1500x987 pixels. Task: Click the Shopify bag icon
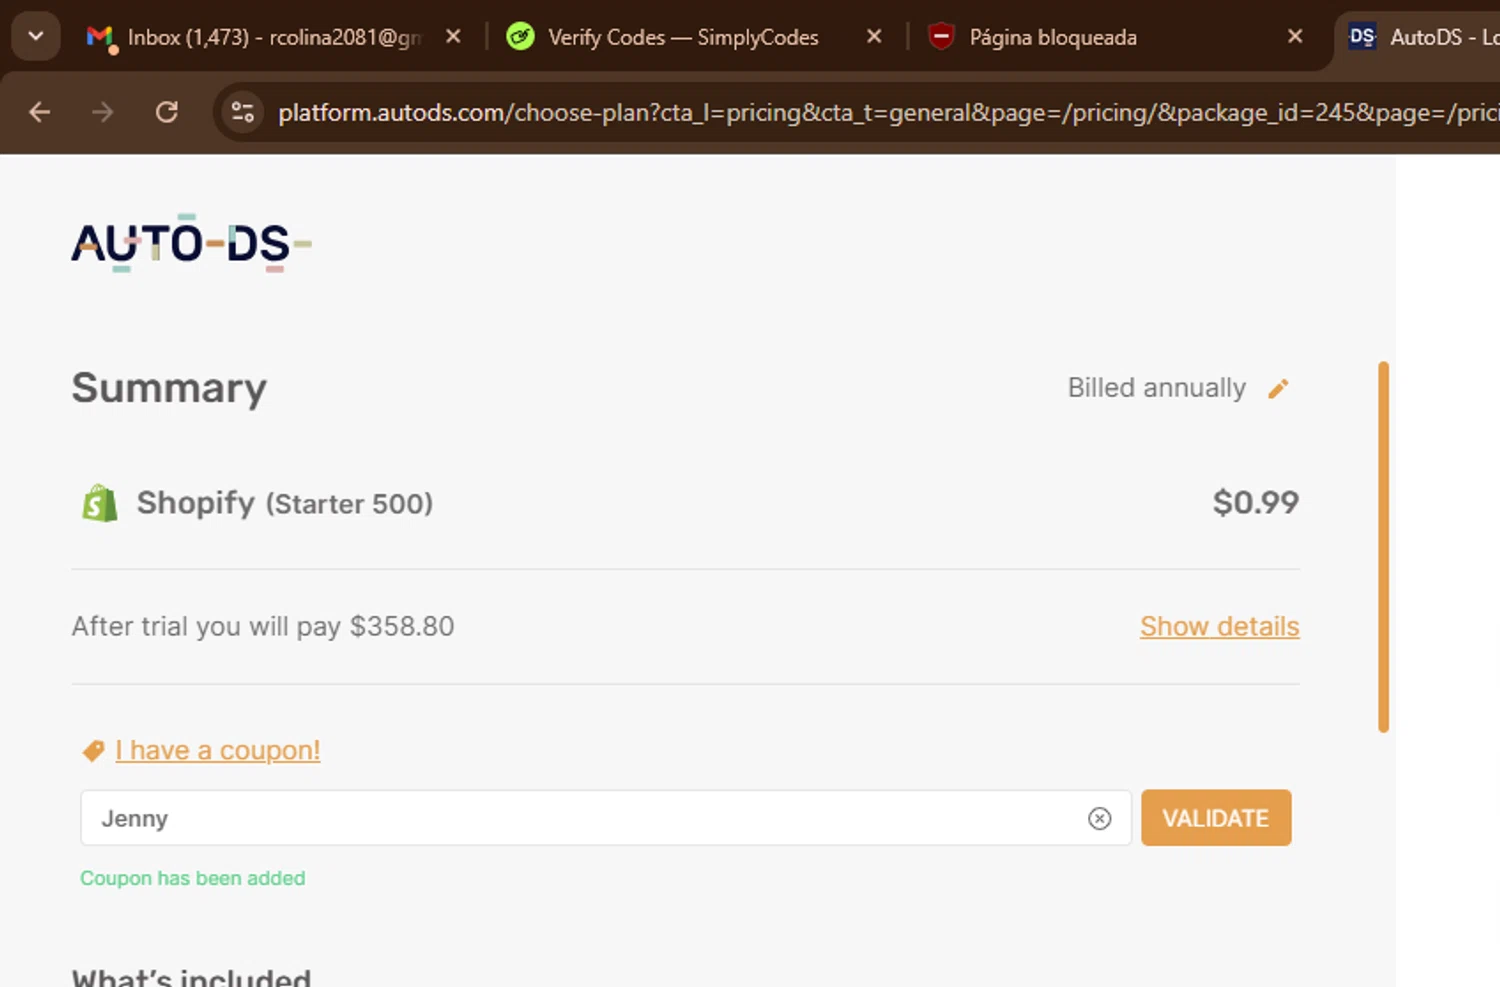tap(100, 503)
